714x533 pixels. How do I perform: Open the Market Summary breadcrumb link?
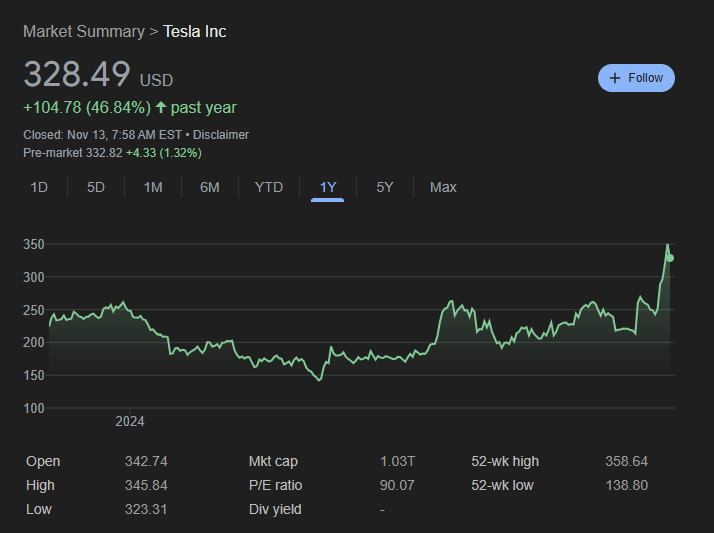coord(84,31)
